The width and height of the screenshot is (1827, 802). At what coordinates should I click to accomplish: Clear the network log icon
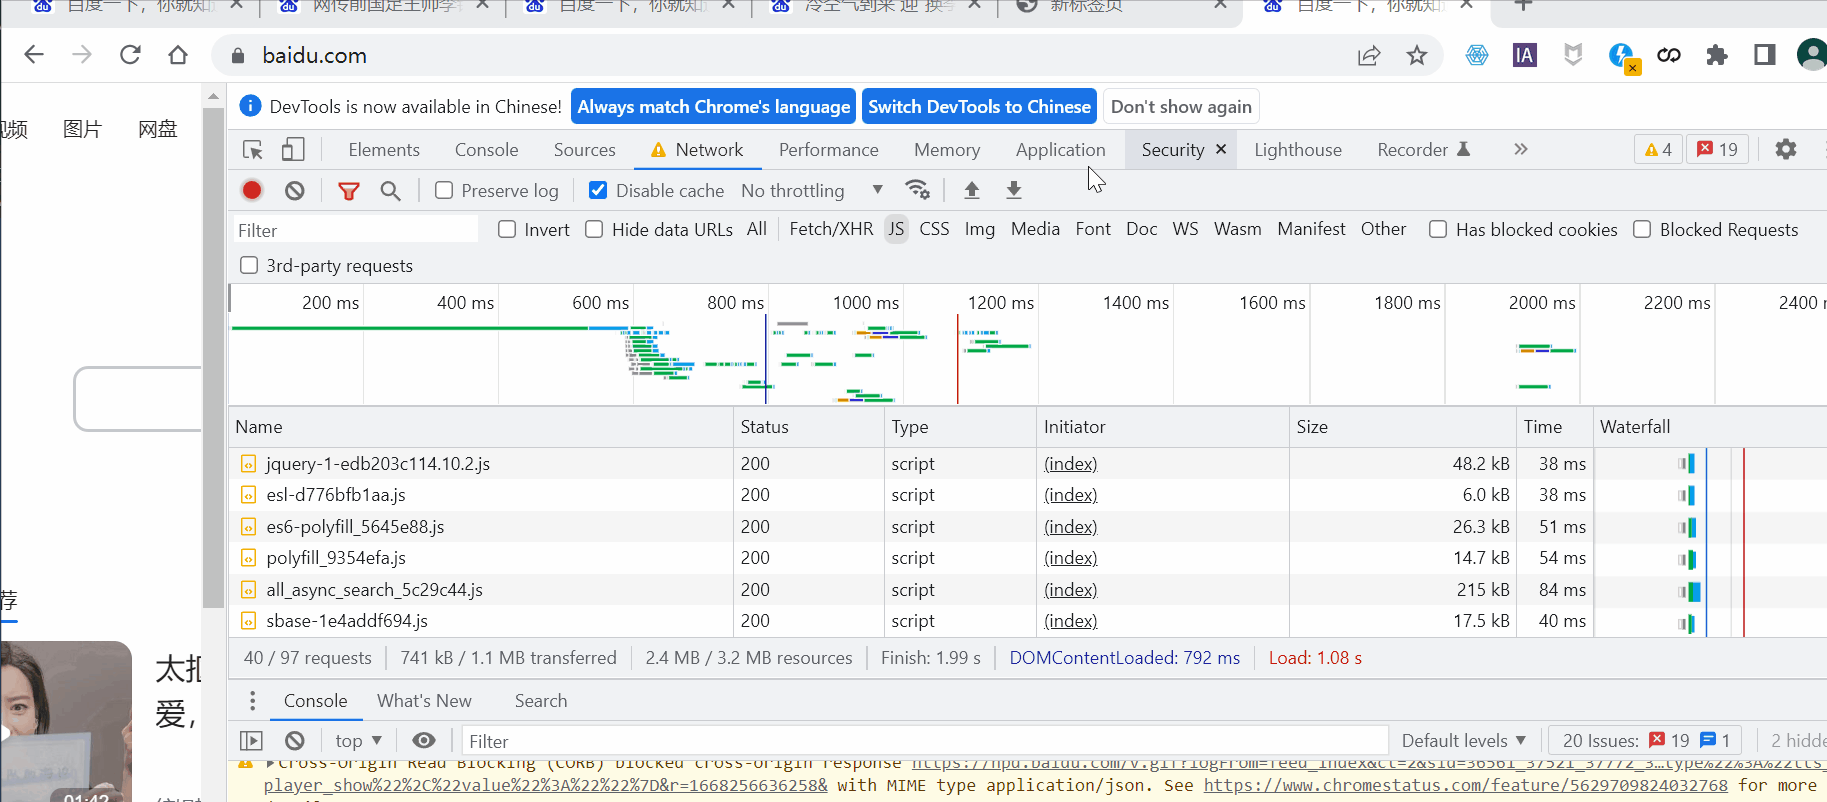[x=294, y=190]
